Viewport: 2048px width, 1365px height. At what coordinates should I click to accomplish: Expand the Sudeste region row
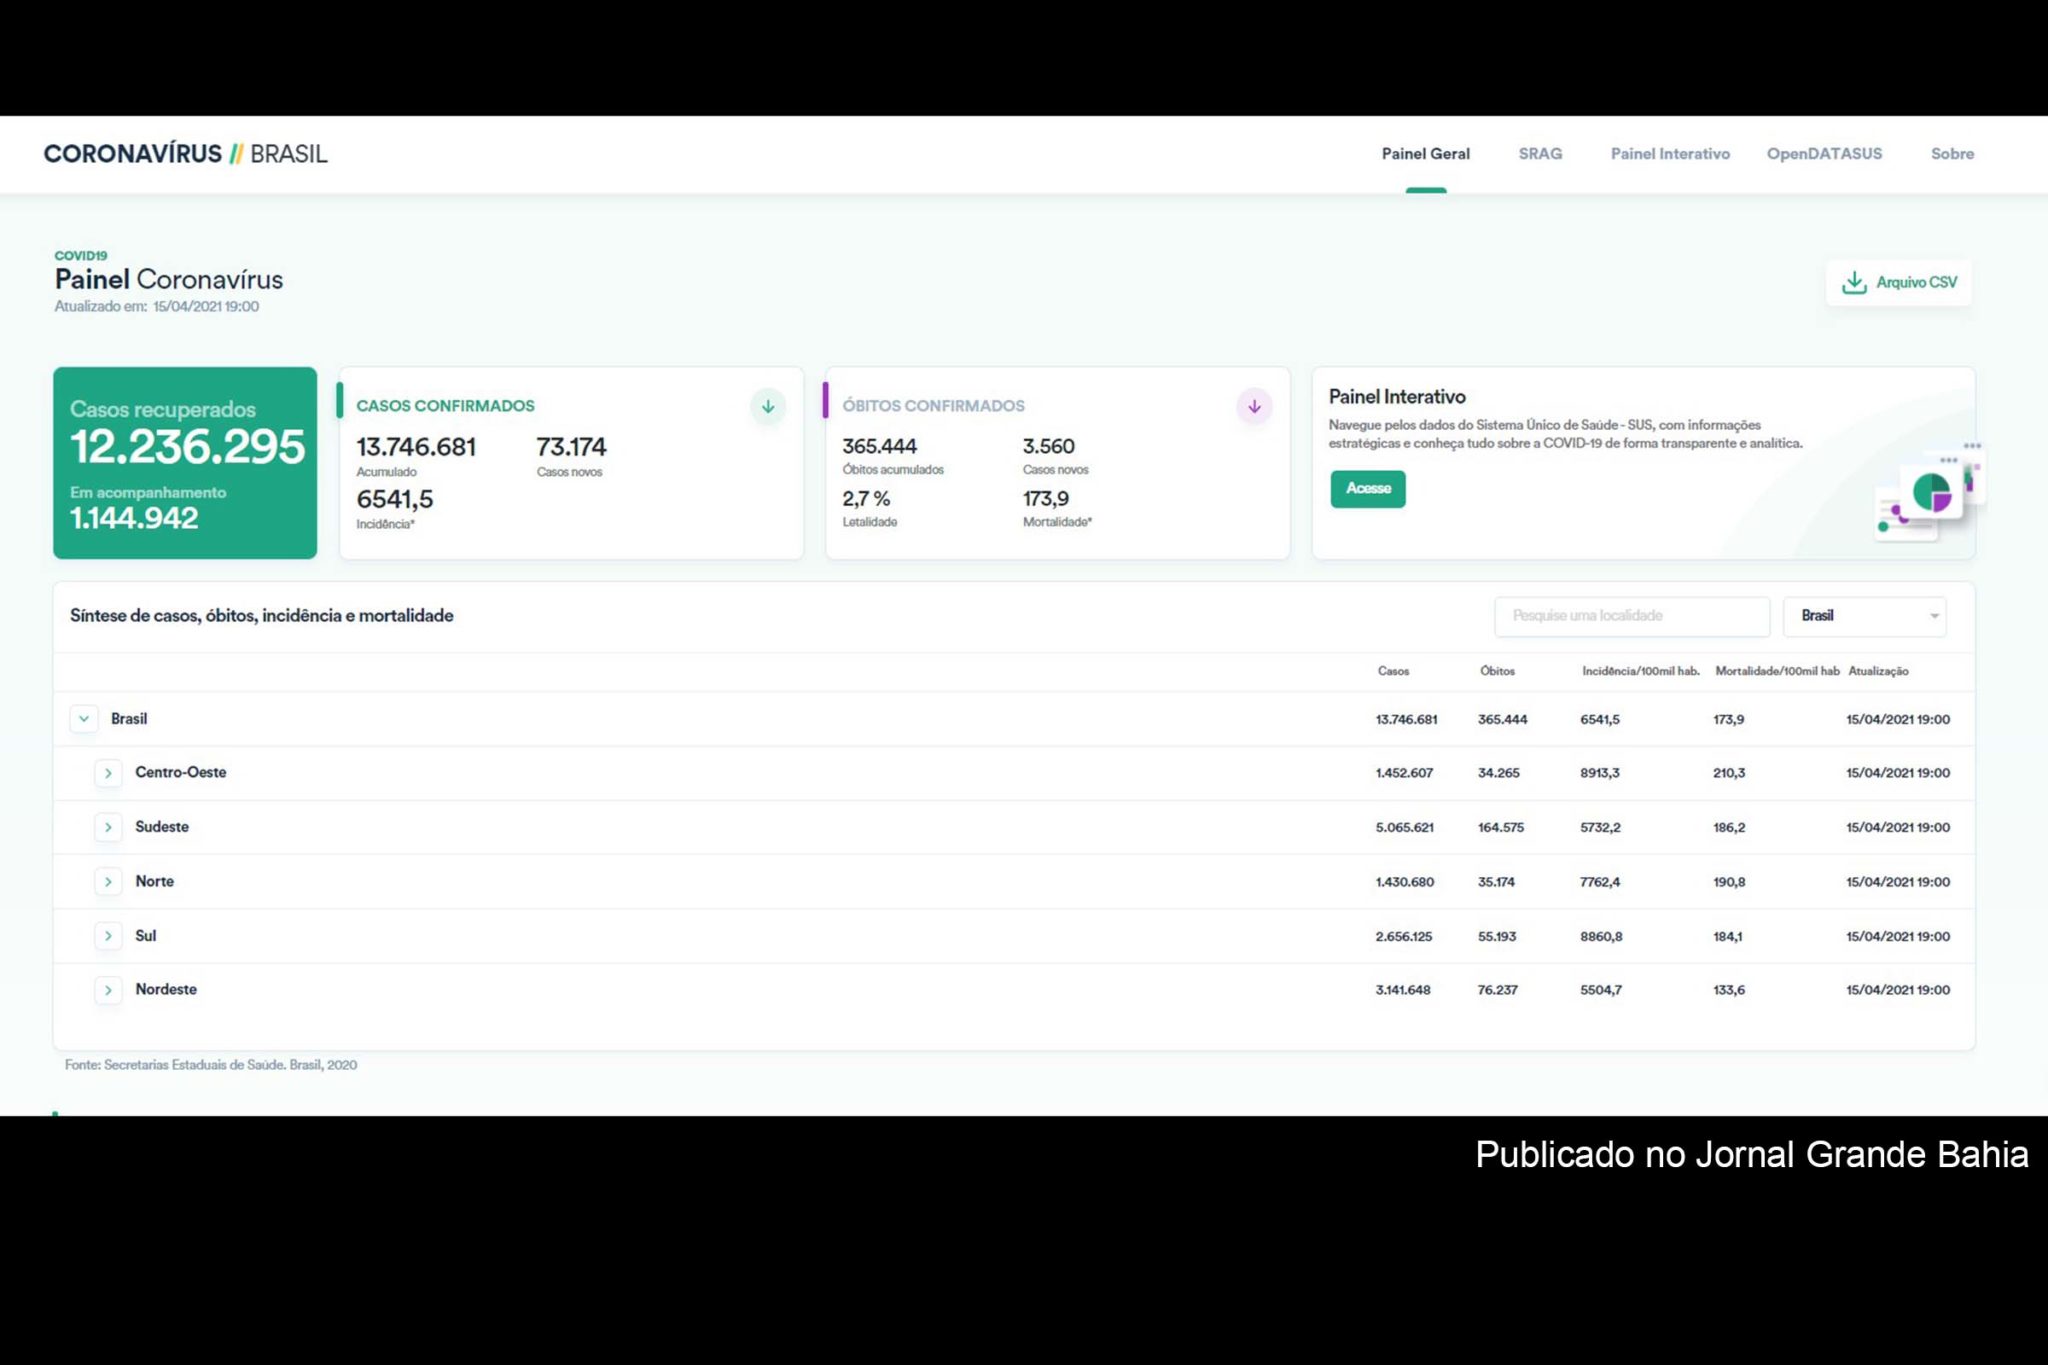tap(108, 827)
